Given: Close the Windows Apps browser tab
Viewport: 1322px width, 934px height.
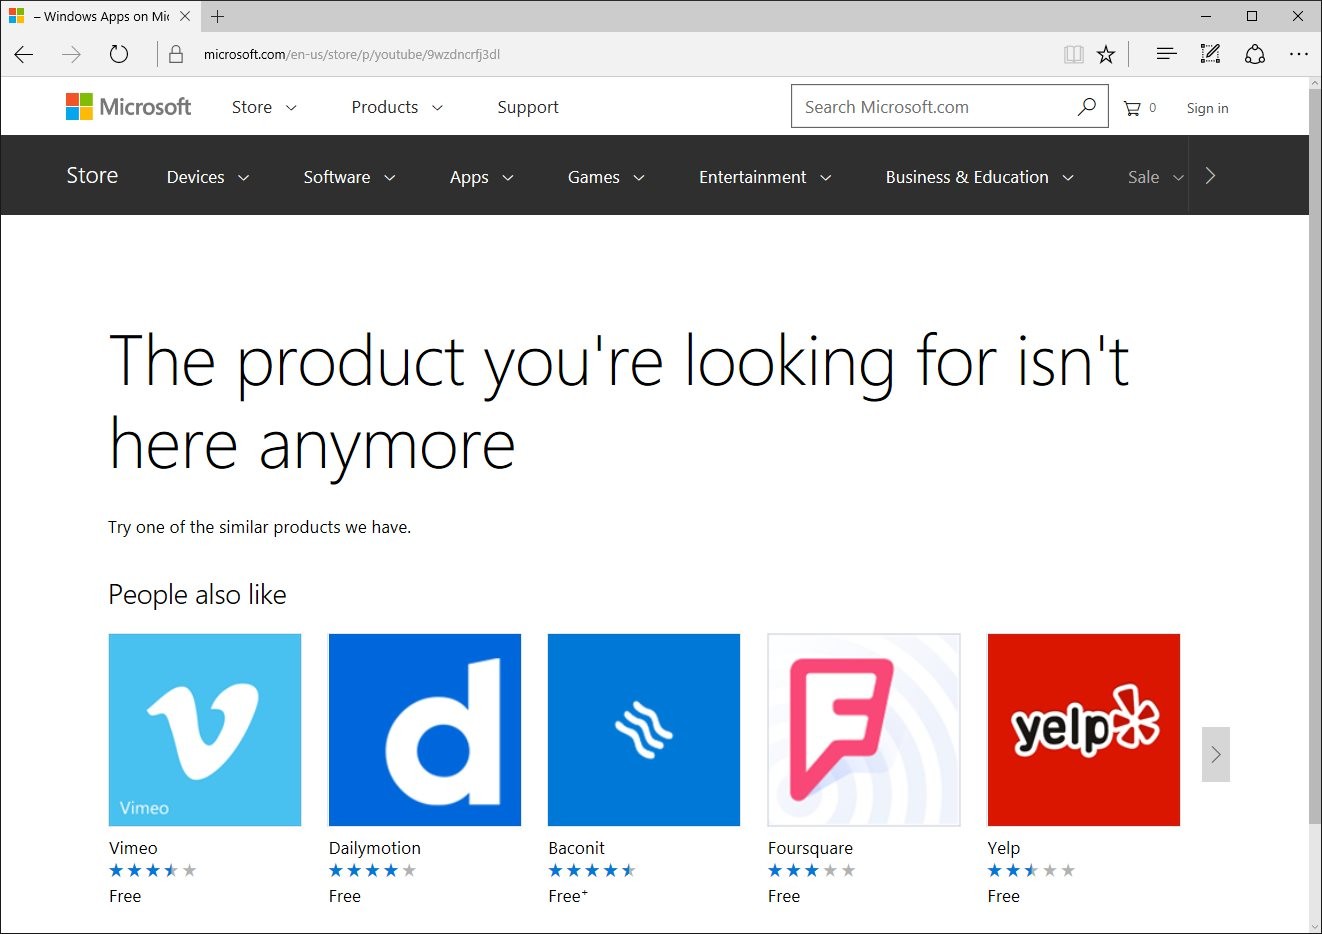Looking at the screenshot, I should pyautogui.click(x=185, y=16).
